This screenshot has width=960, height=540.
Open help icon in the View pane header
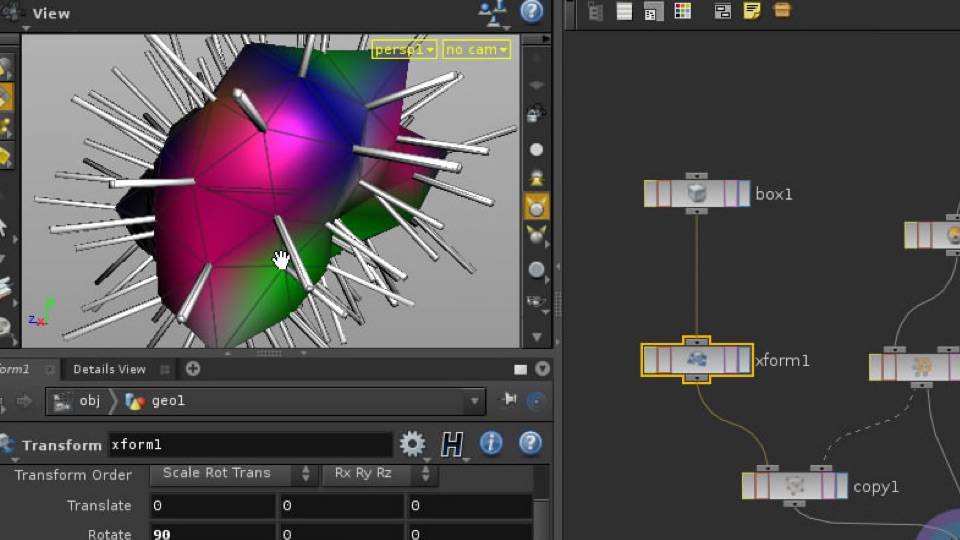tap(532, 12)
